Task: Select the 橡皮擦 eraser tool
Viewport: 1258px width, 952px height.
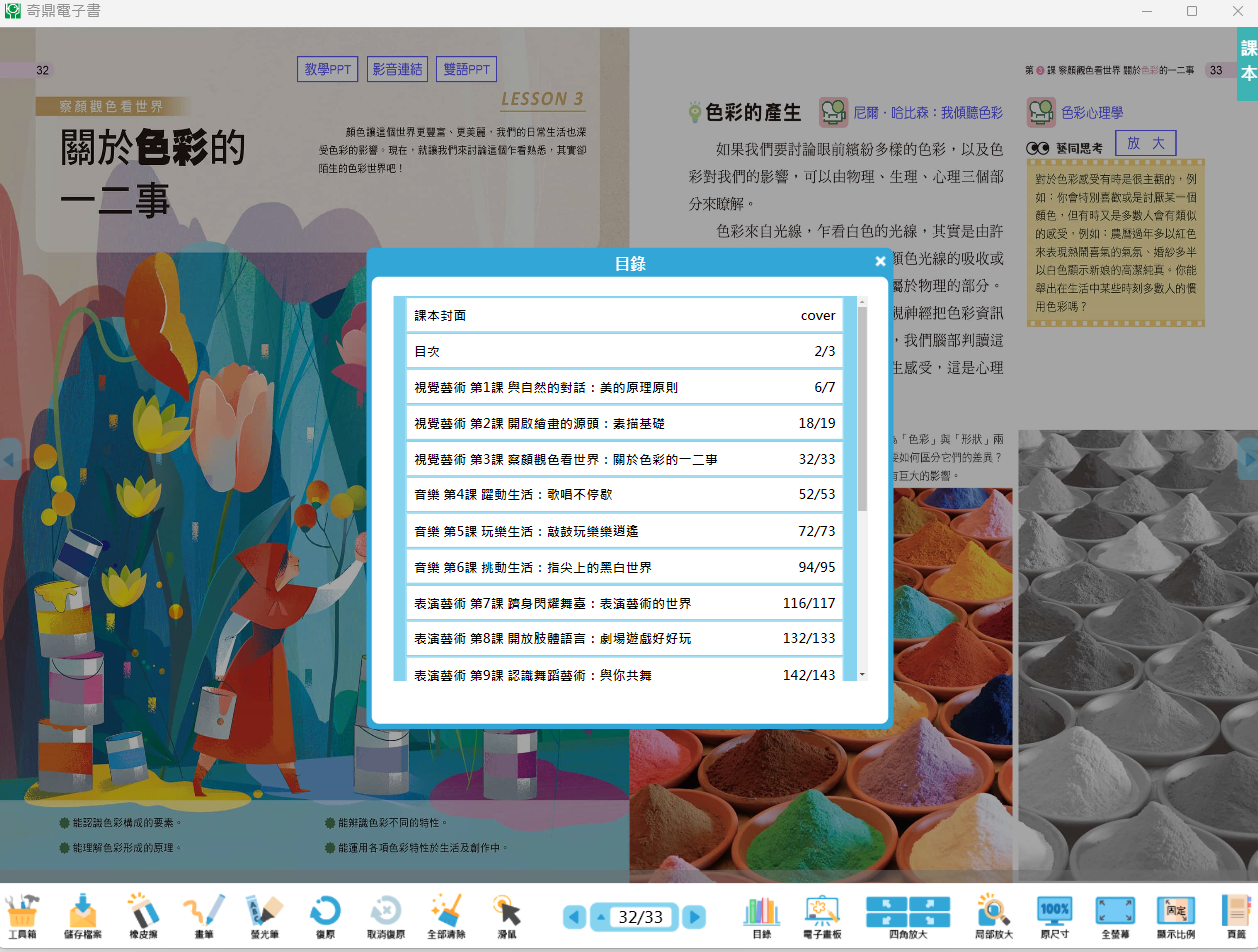Action: pyautogui.click(x=143, y=915)
